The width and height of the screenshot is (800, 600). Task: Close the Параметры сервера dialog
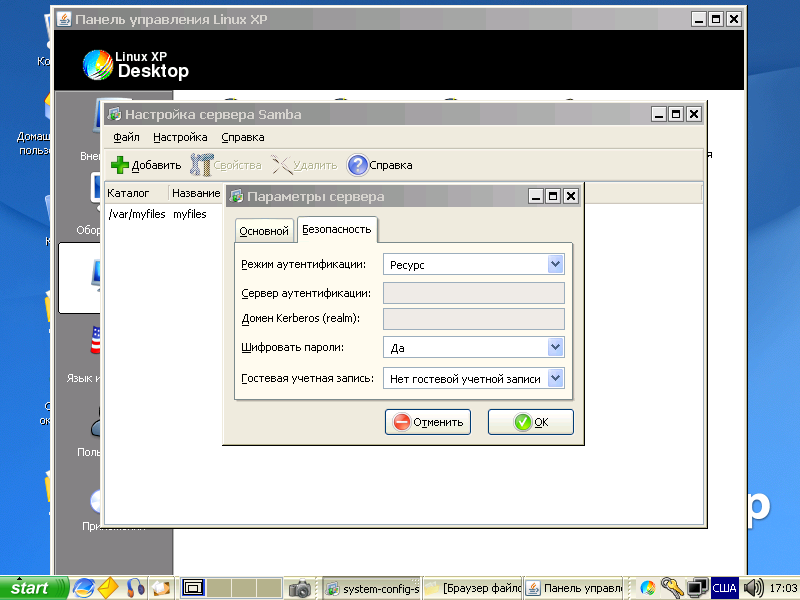pos(571,196)
